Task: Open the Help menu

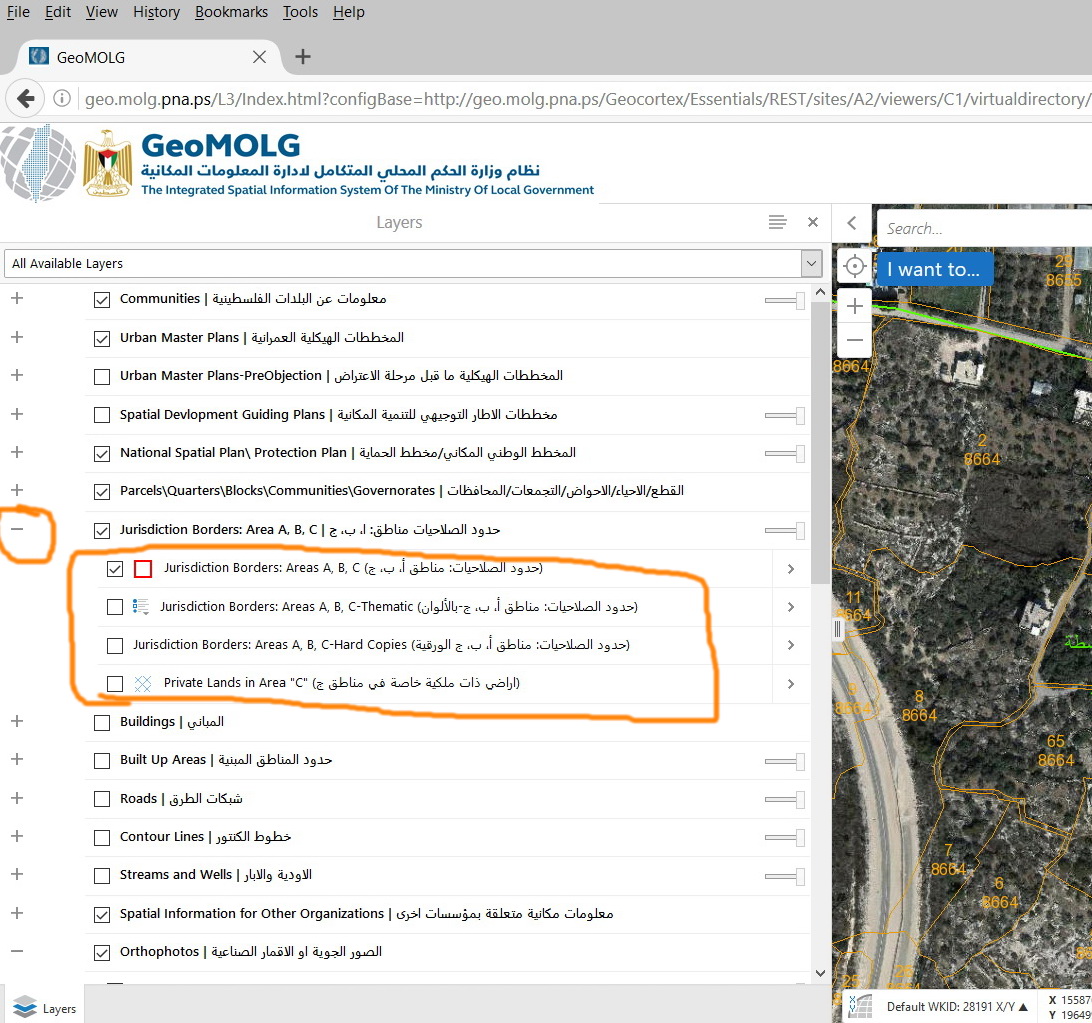Action: click(x=348, y=12)
